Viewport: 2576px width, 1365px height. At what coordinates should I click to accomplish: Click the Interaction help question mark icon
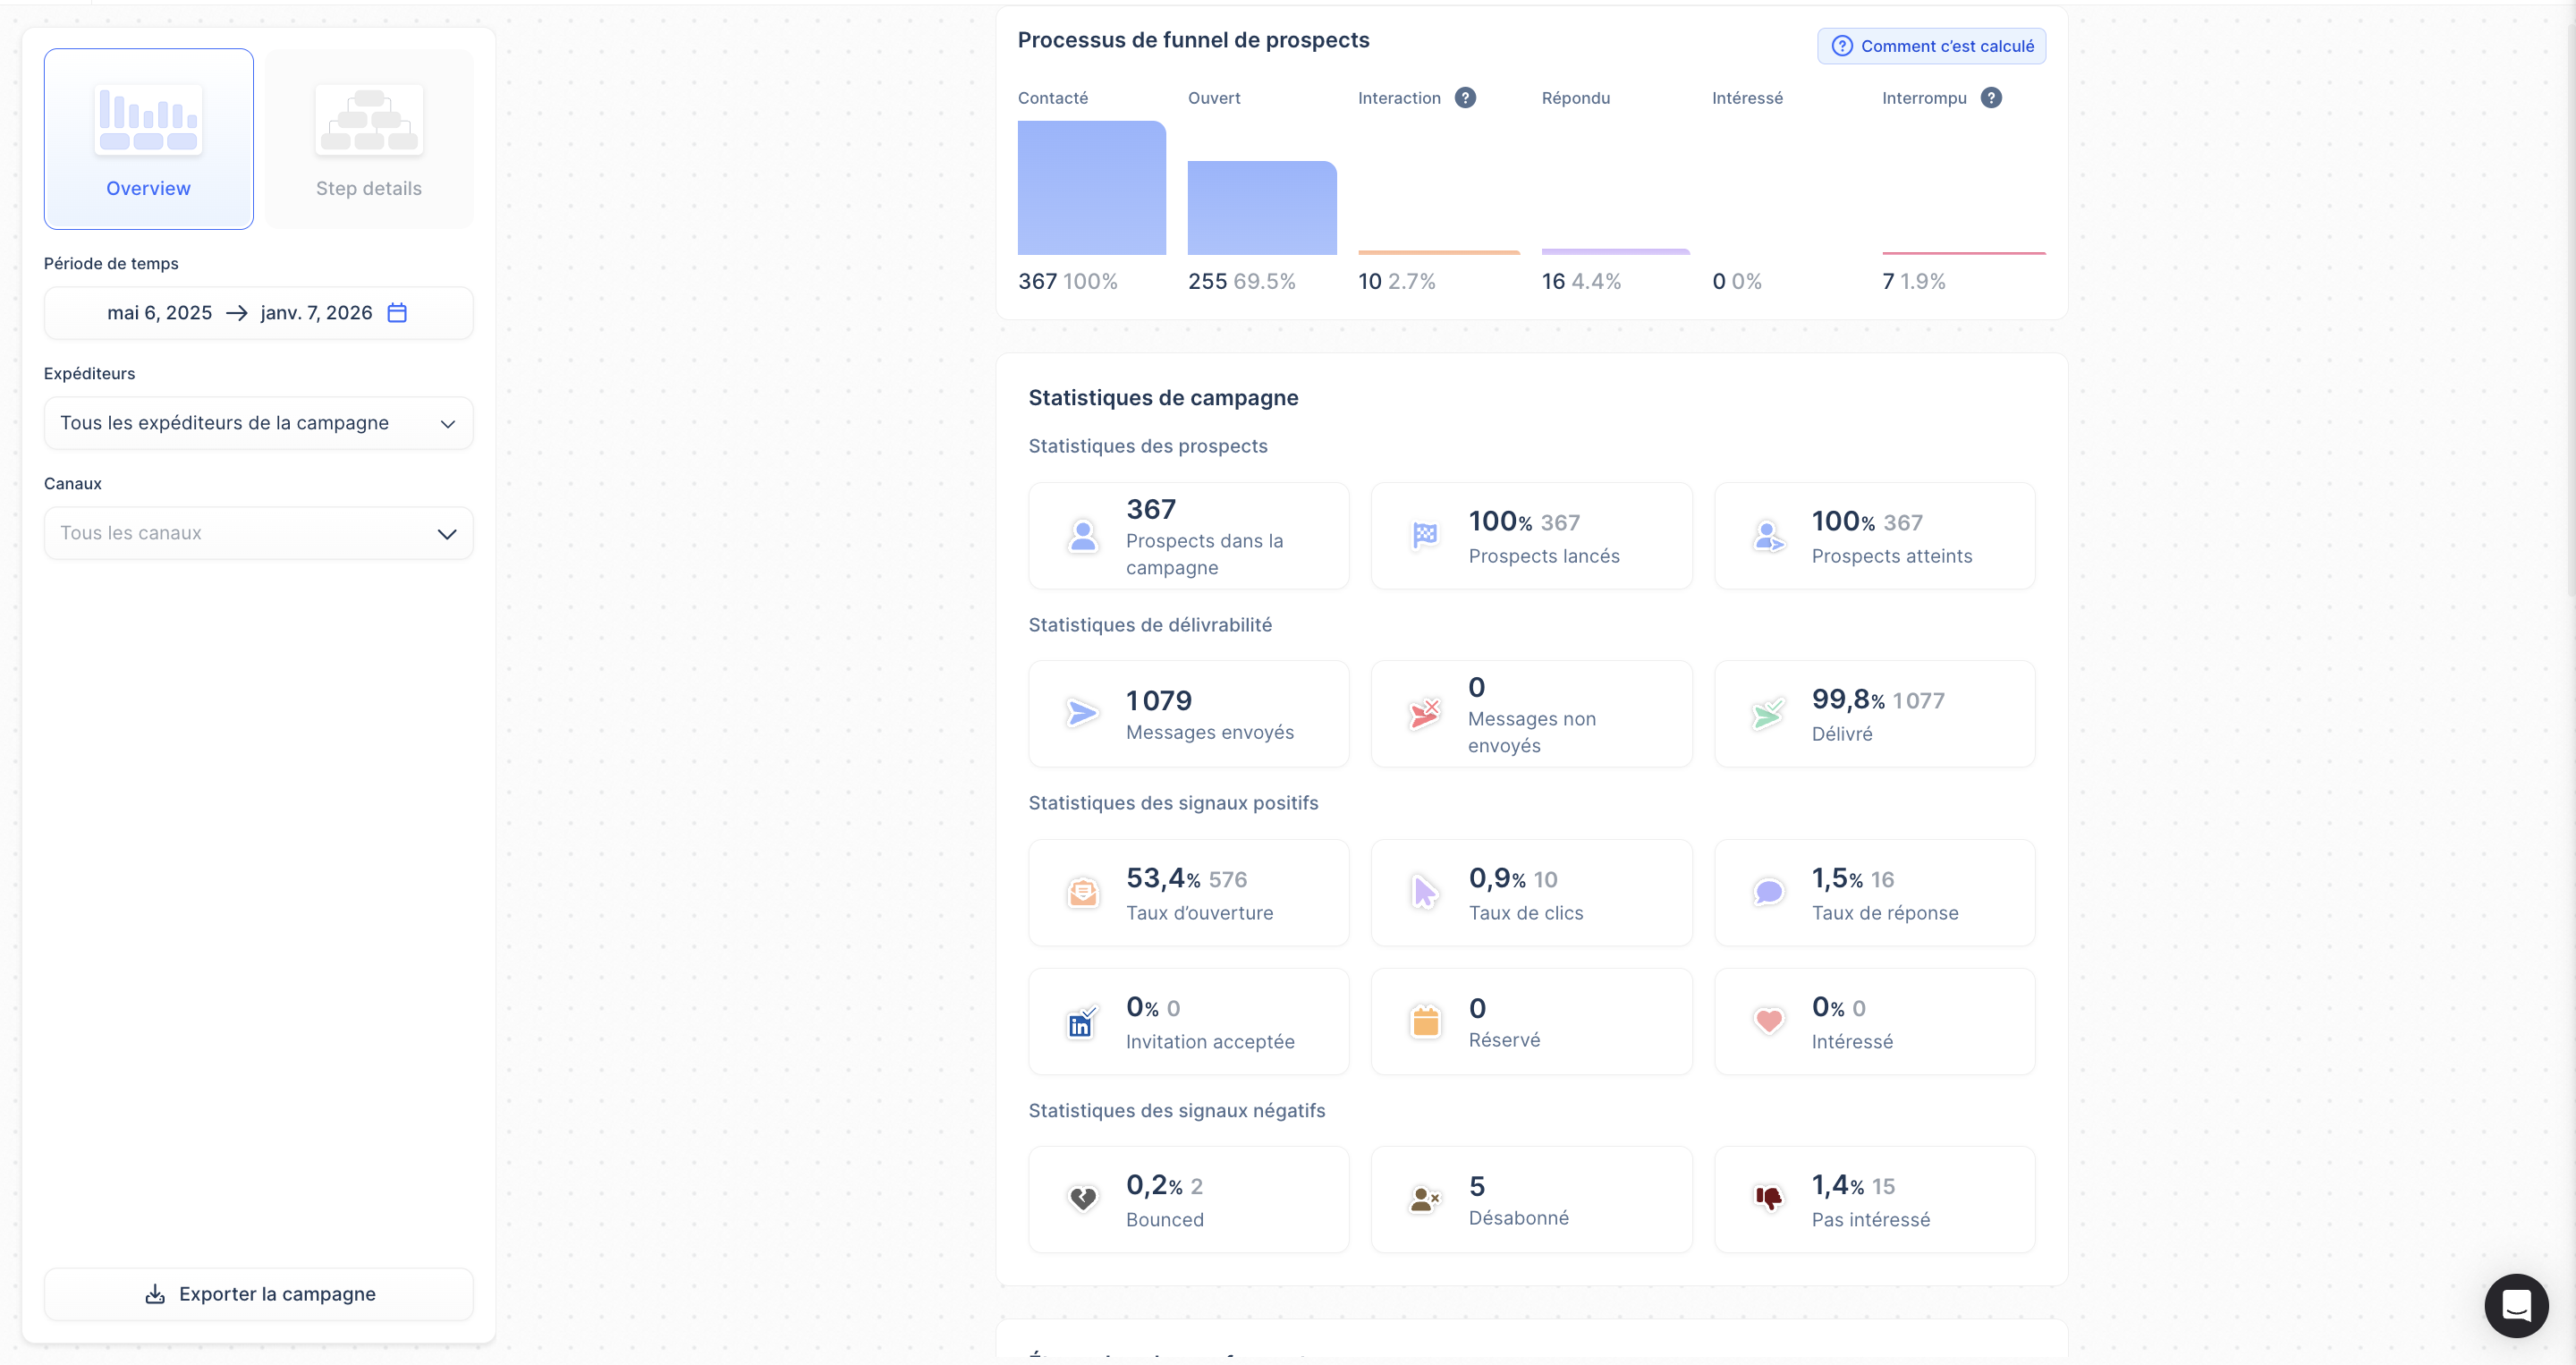[1465, 98]
